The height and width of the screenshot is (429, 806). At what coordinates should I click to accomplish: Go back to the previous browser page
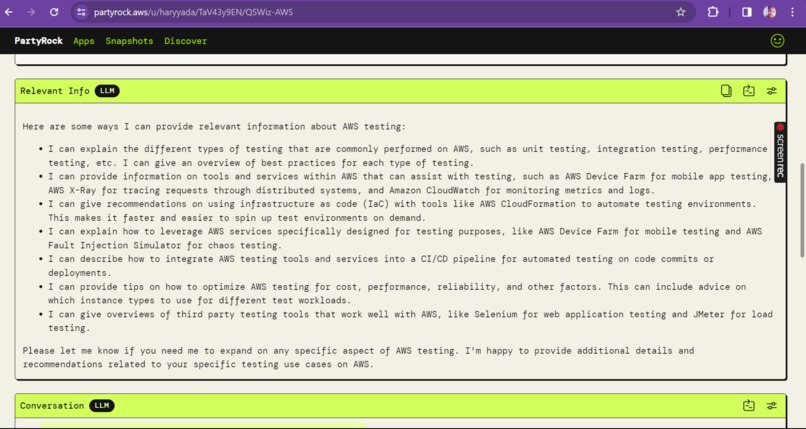[9, 12]
